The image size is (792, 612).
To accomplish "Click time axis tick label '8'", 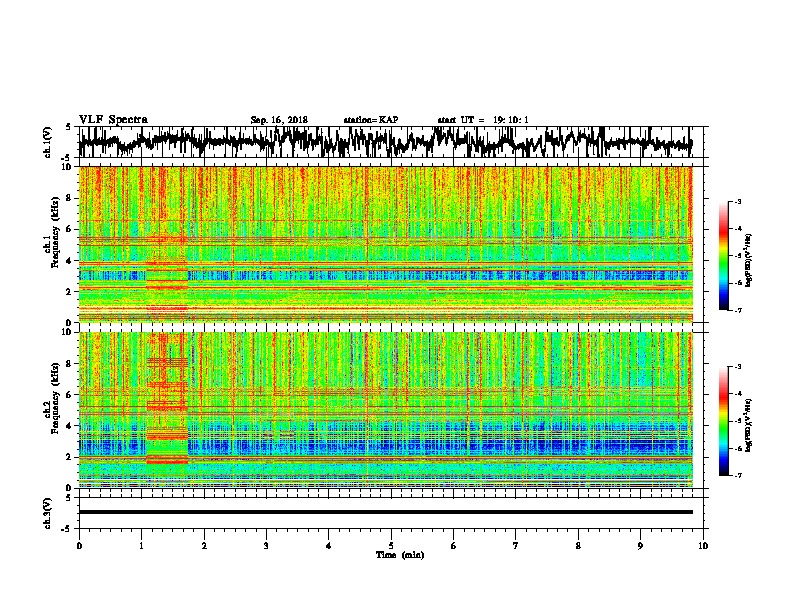I will coord(578,545).
